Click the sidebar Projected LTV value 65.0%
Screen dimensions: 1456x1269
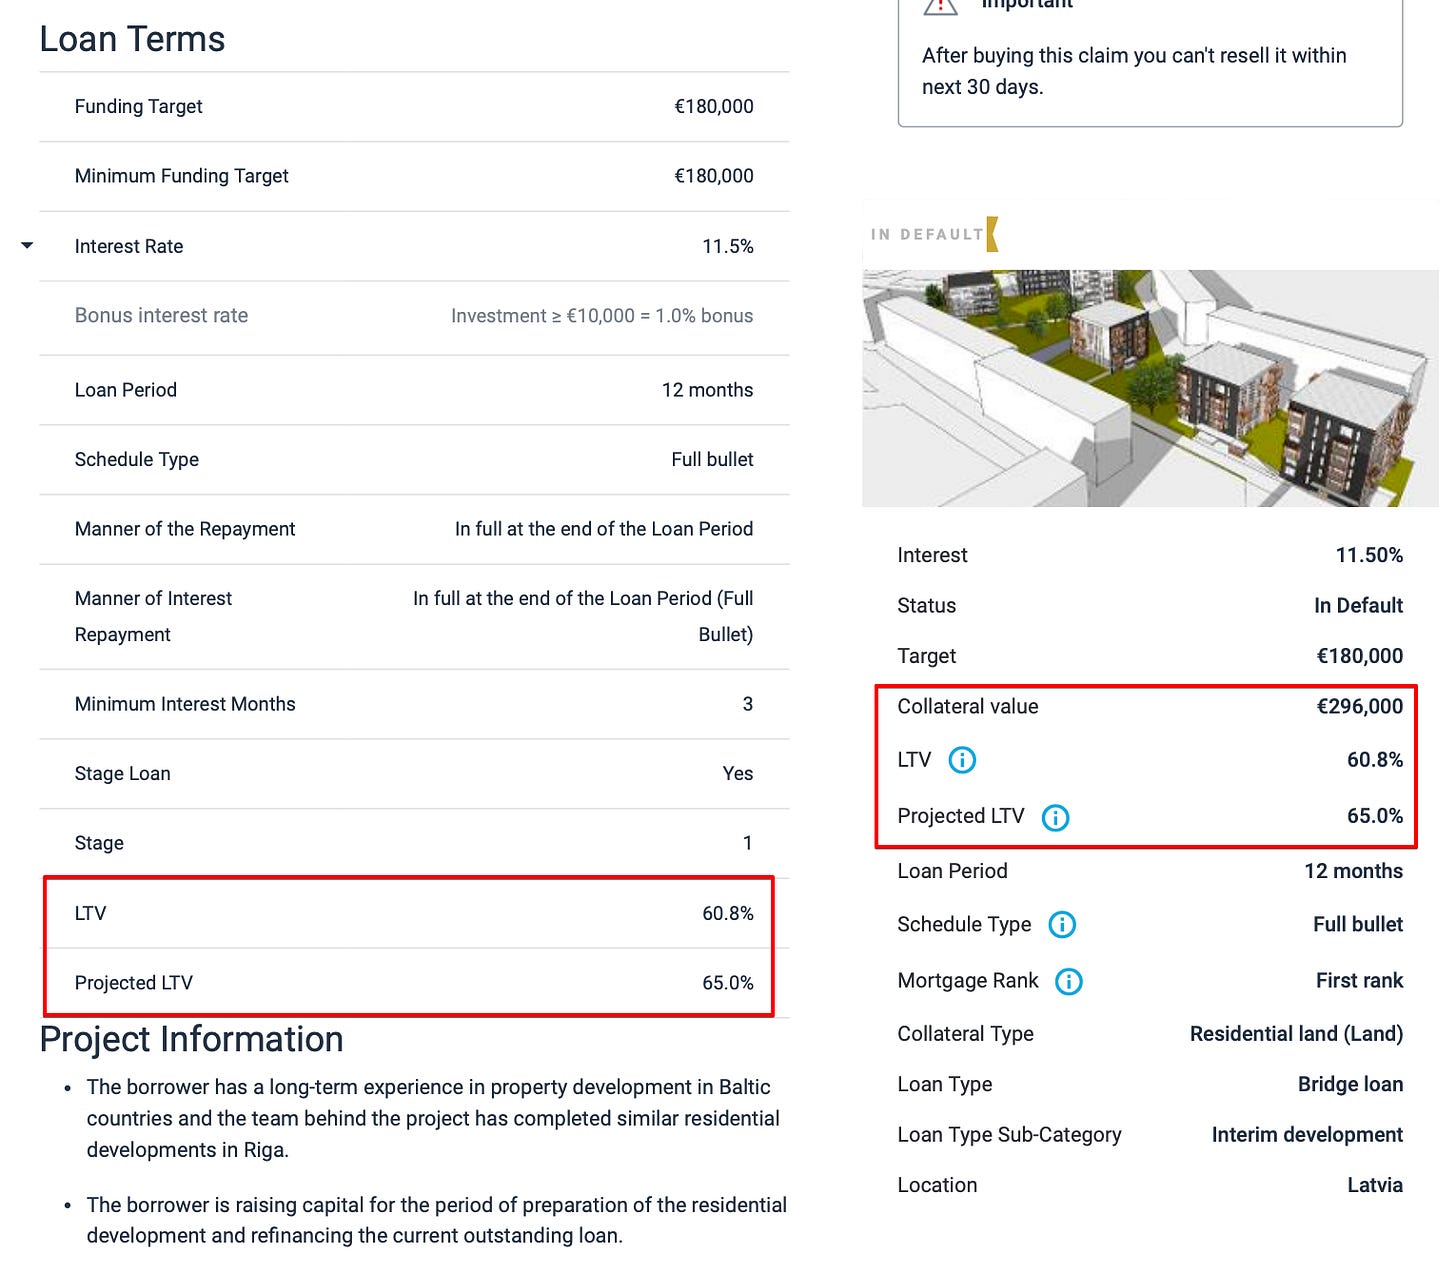pyautogui.click(x=1375, y=816)
